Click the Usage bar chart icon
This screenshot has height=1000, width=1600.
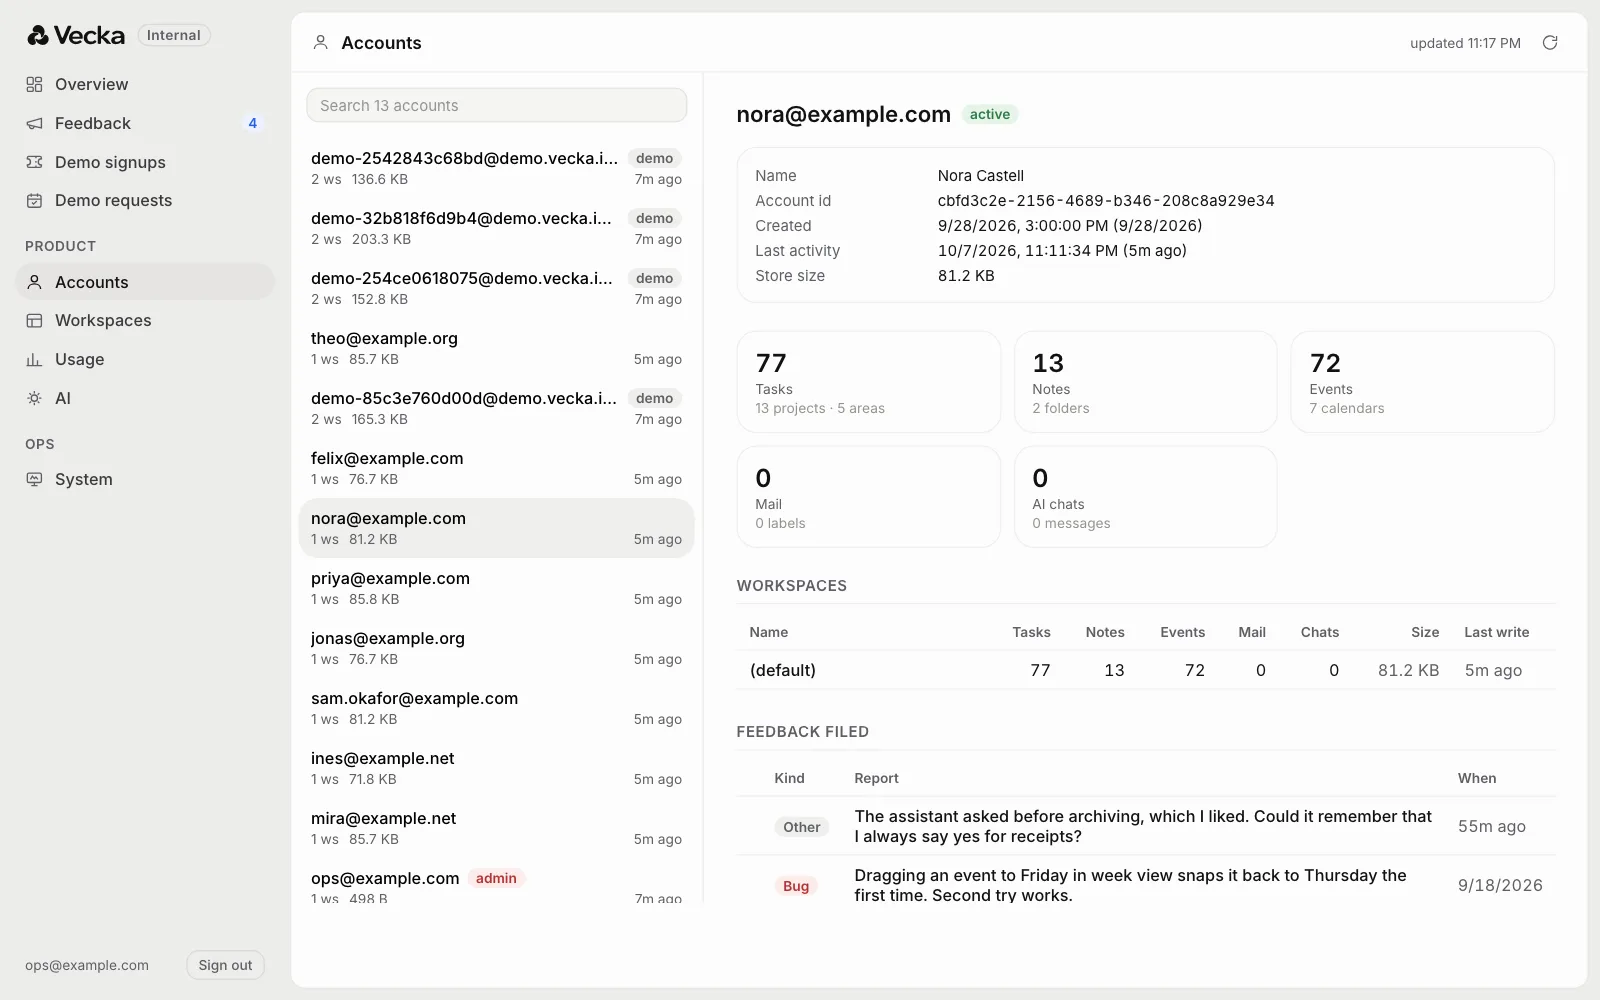click(x=34, y=360)
